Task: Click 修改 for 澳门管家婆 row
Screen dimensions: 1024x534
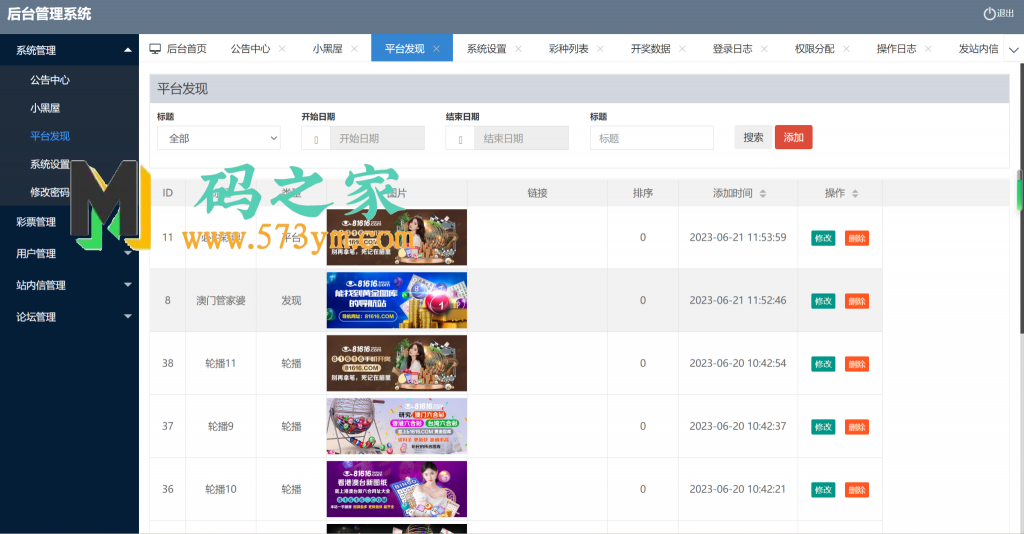Action: [823, 301]
